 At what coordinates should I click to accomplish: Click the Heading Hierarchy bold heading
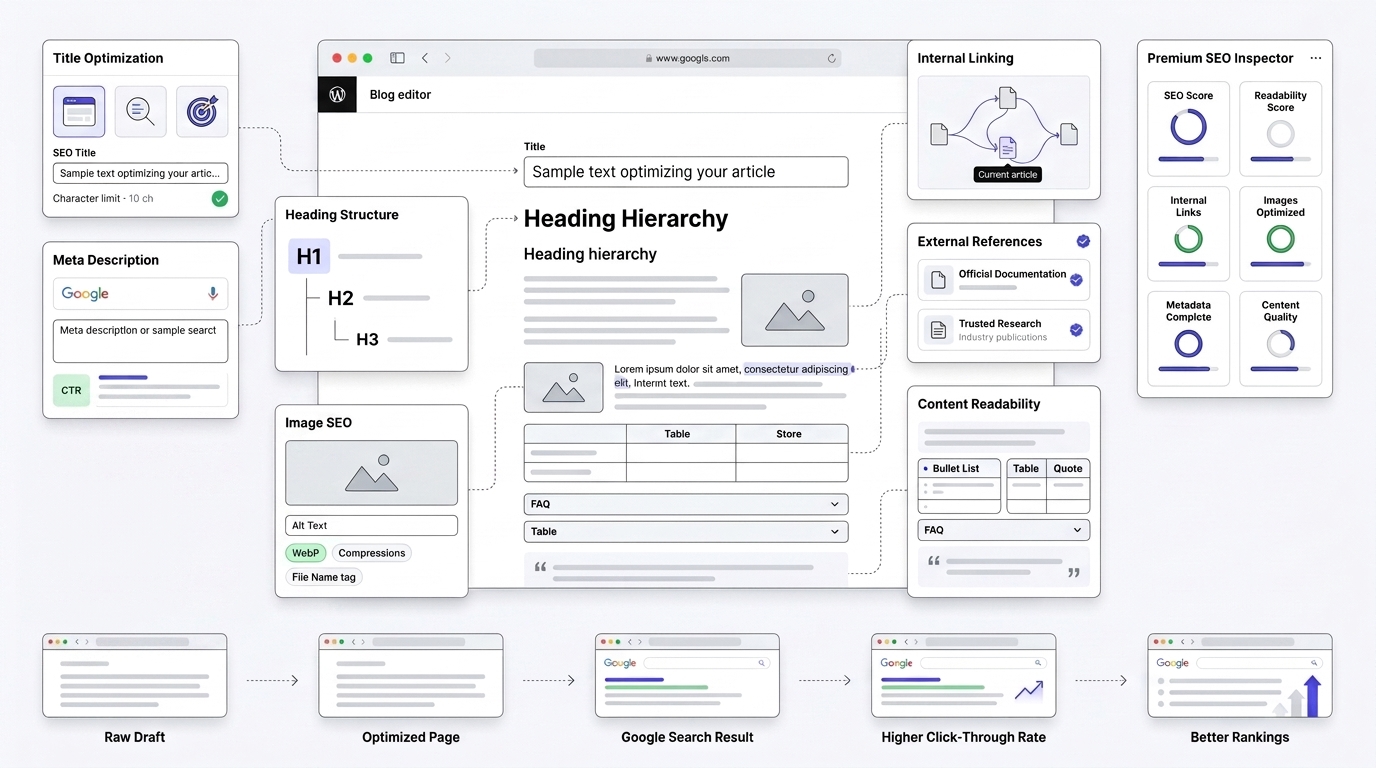pyautogui.click(x=626, y=219)
